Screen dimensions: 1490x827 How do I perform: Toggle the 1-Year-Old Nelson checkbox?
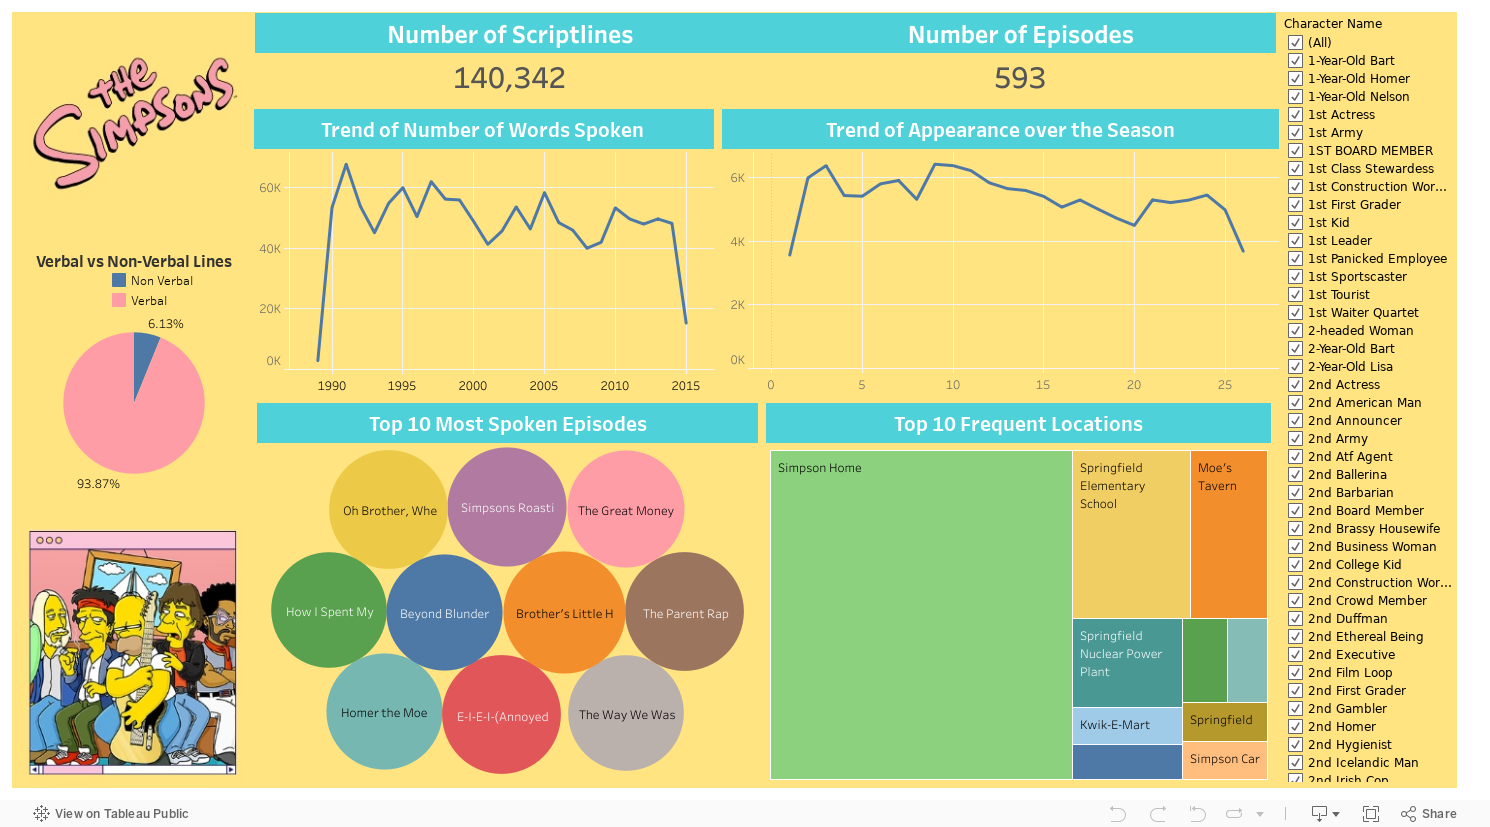coord(1295,97)
